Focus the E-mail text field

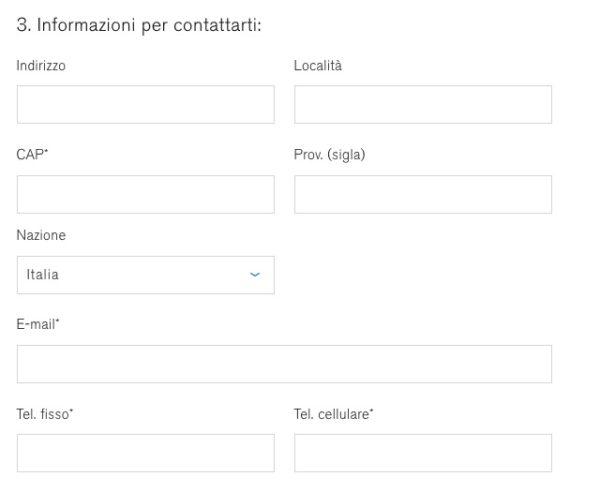click(284, 364)
